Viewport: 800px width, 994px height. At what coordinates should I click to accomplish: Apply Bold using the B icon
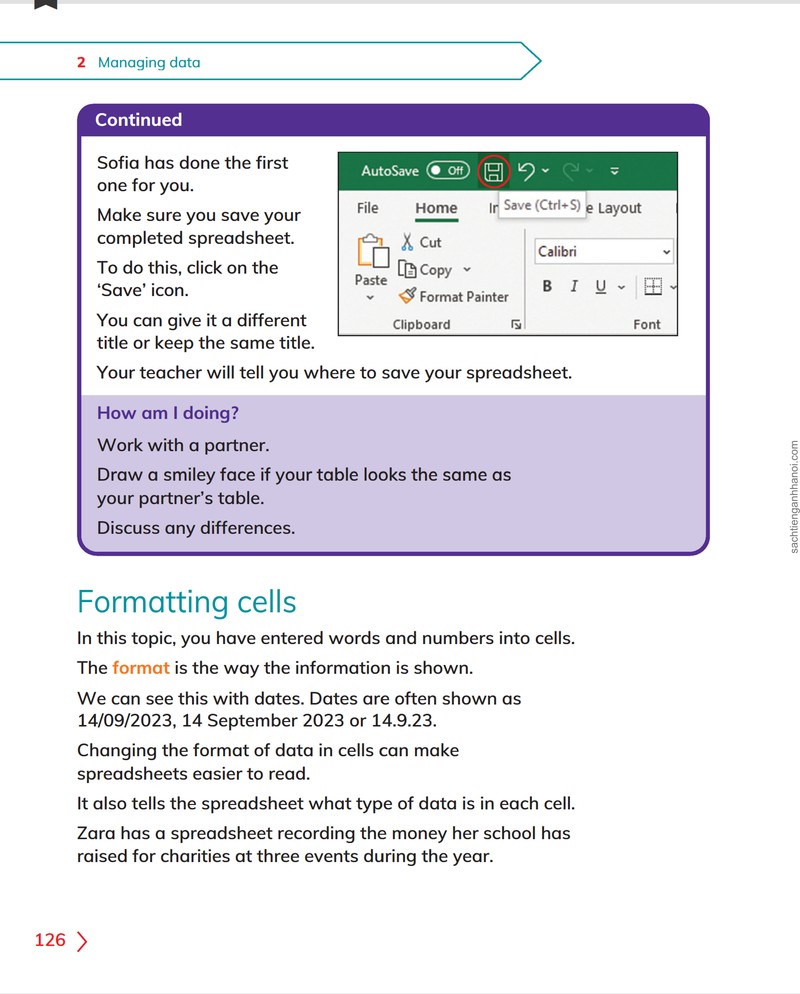pyautogui.click(x=547, y=287)
